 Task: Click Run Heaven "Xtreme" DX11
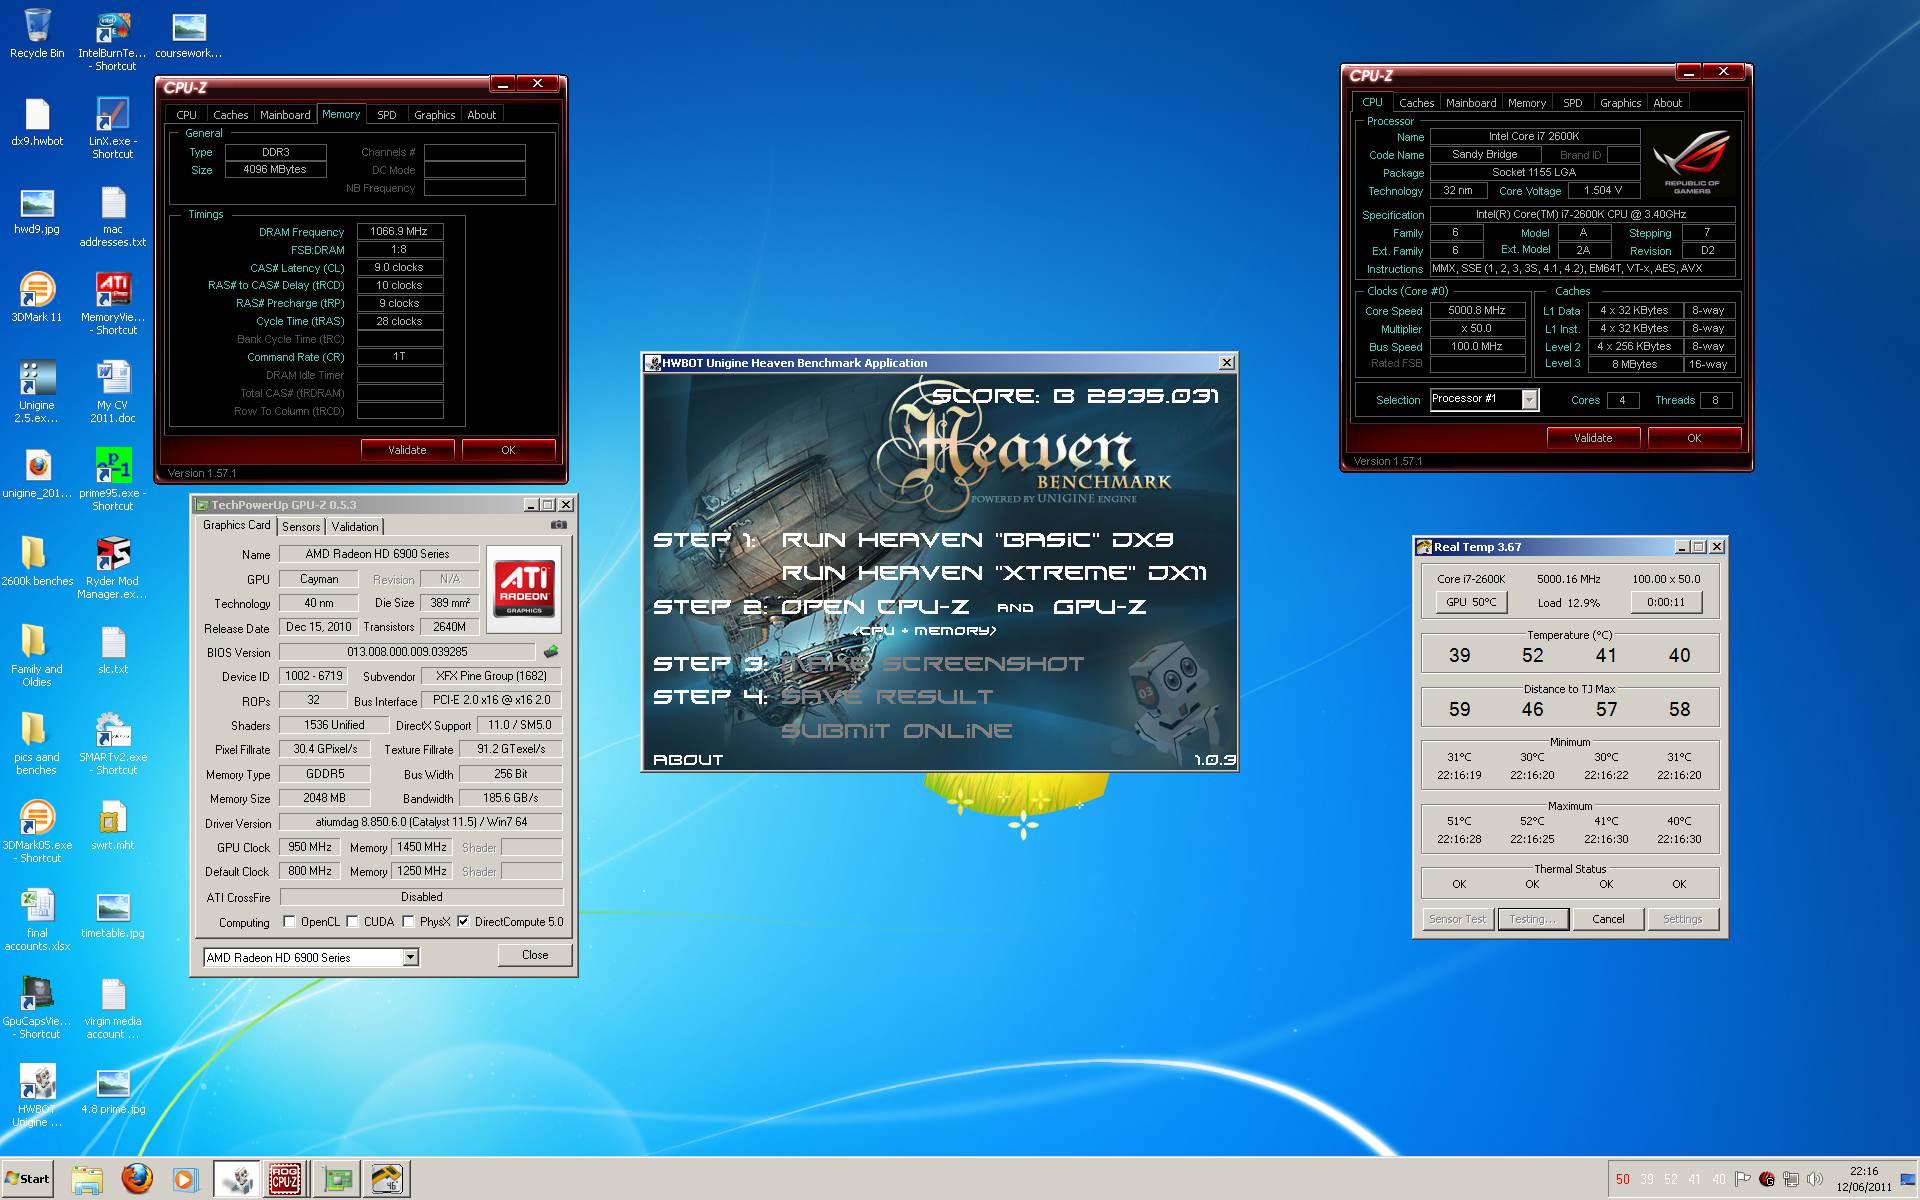point(994,573)
